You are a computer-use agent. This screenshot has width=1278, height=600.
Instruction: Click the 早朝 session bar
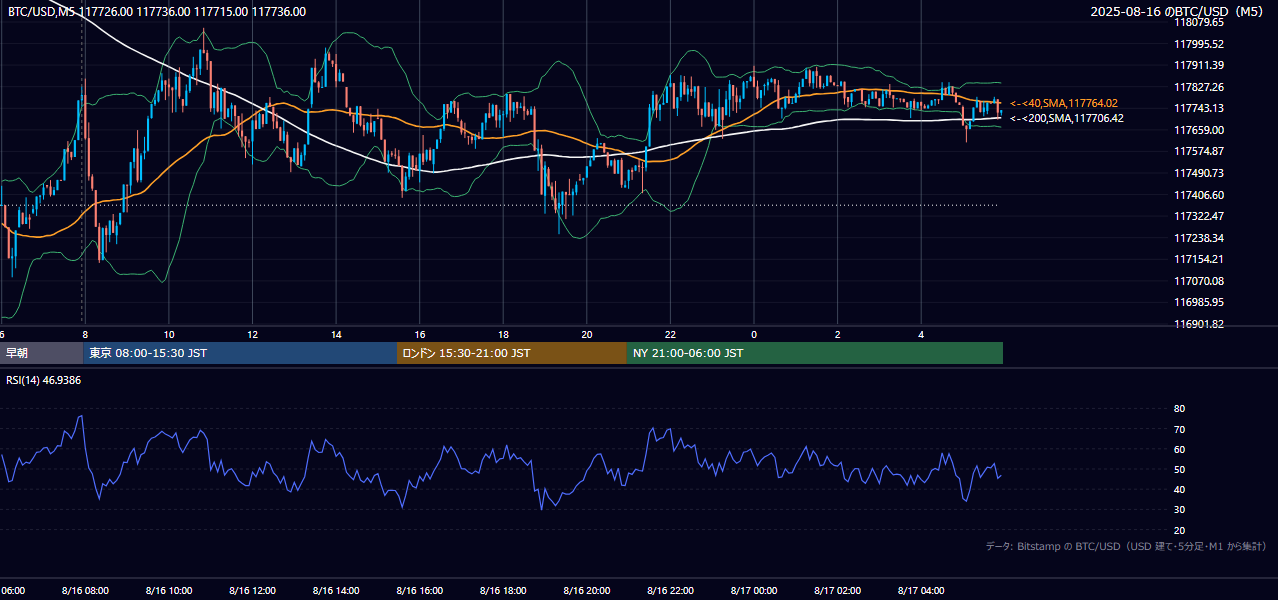click(x=41, y=353)
